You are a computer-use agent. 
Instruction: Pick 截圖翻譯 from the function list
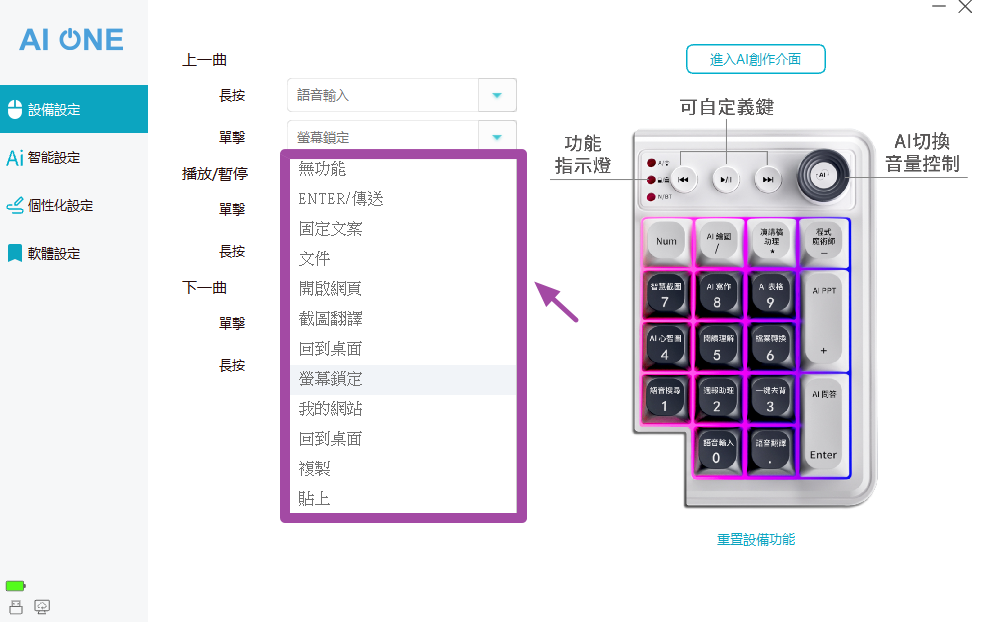(x=330, y=319)
